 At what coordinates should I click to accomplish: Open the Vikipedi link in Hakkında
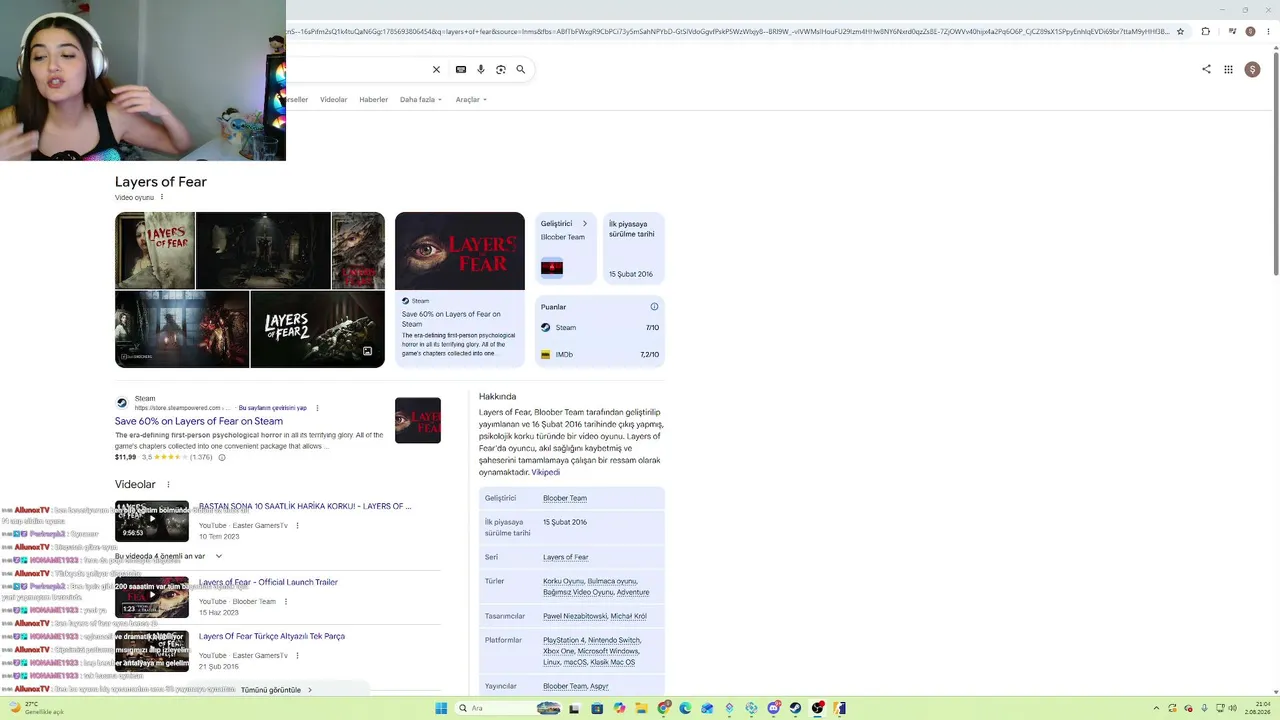point(546,472)
